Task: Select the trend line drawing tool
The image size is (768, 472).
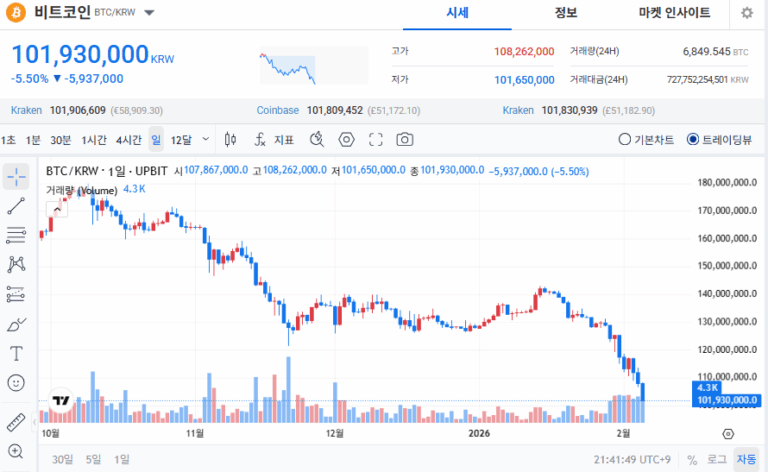Action: [16, 206]
